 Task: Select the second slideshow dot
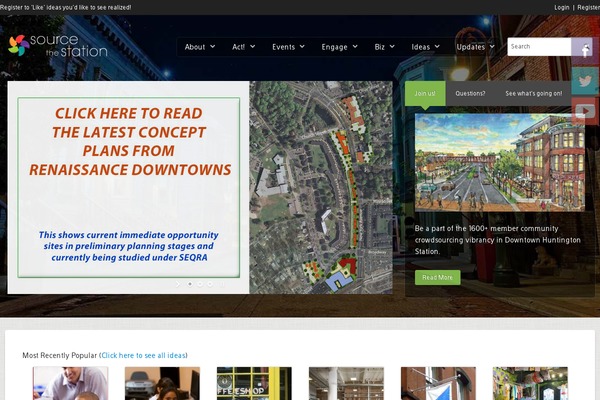200,284
